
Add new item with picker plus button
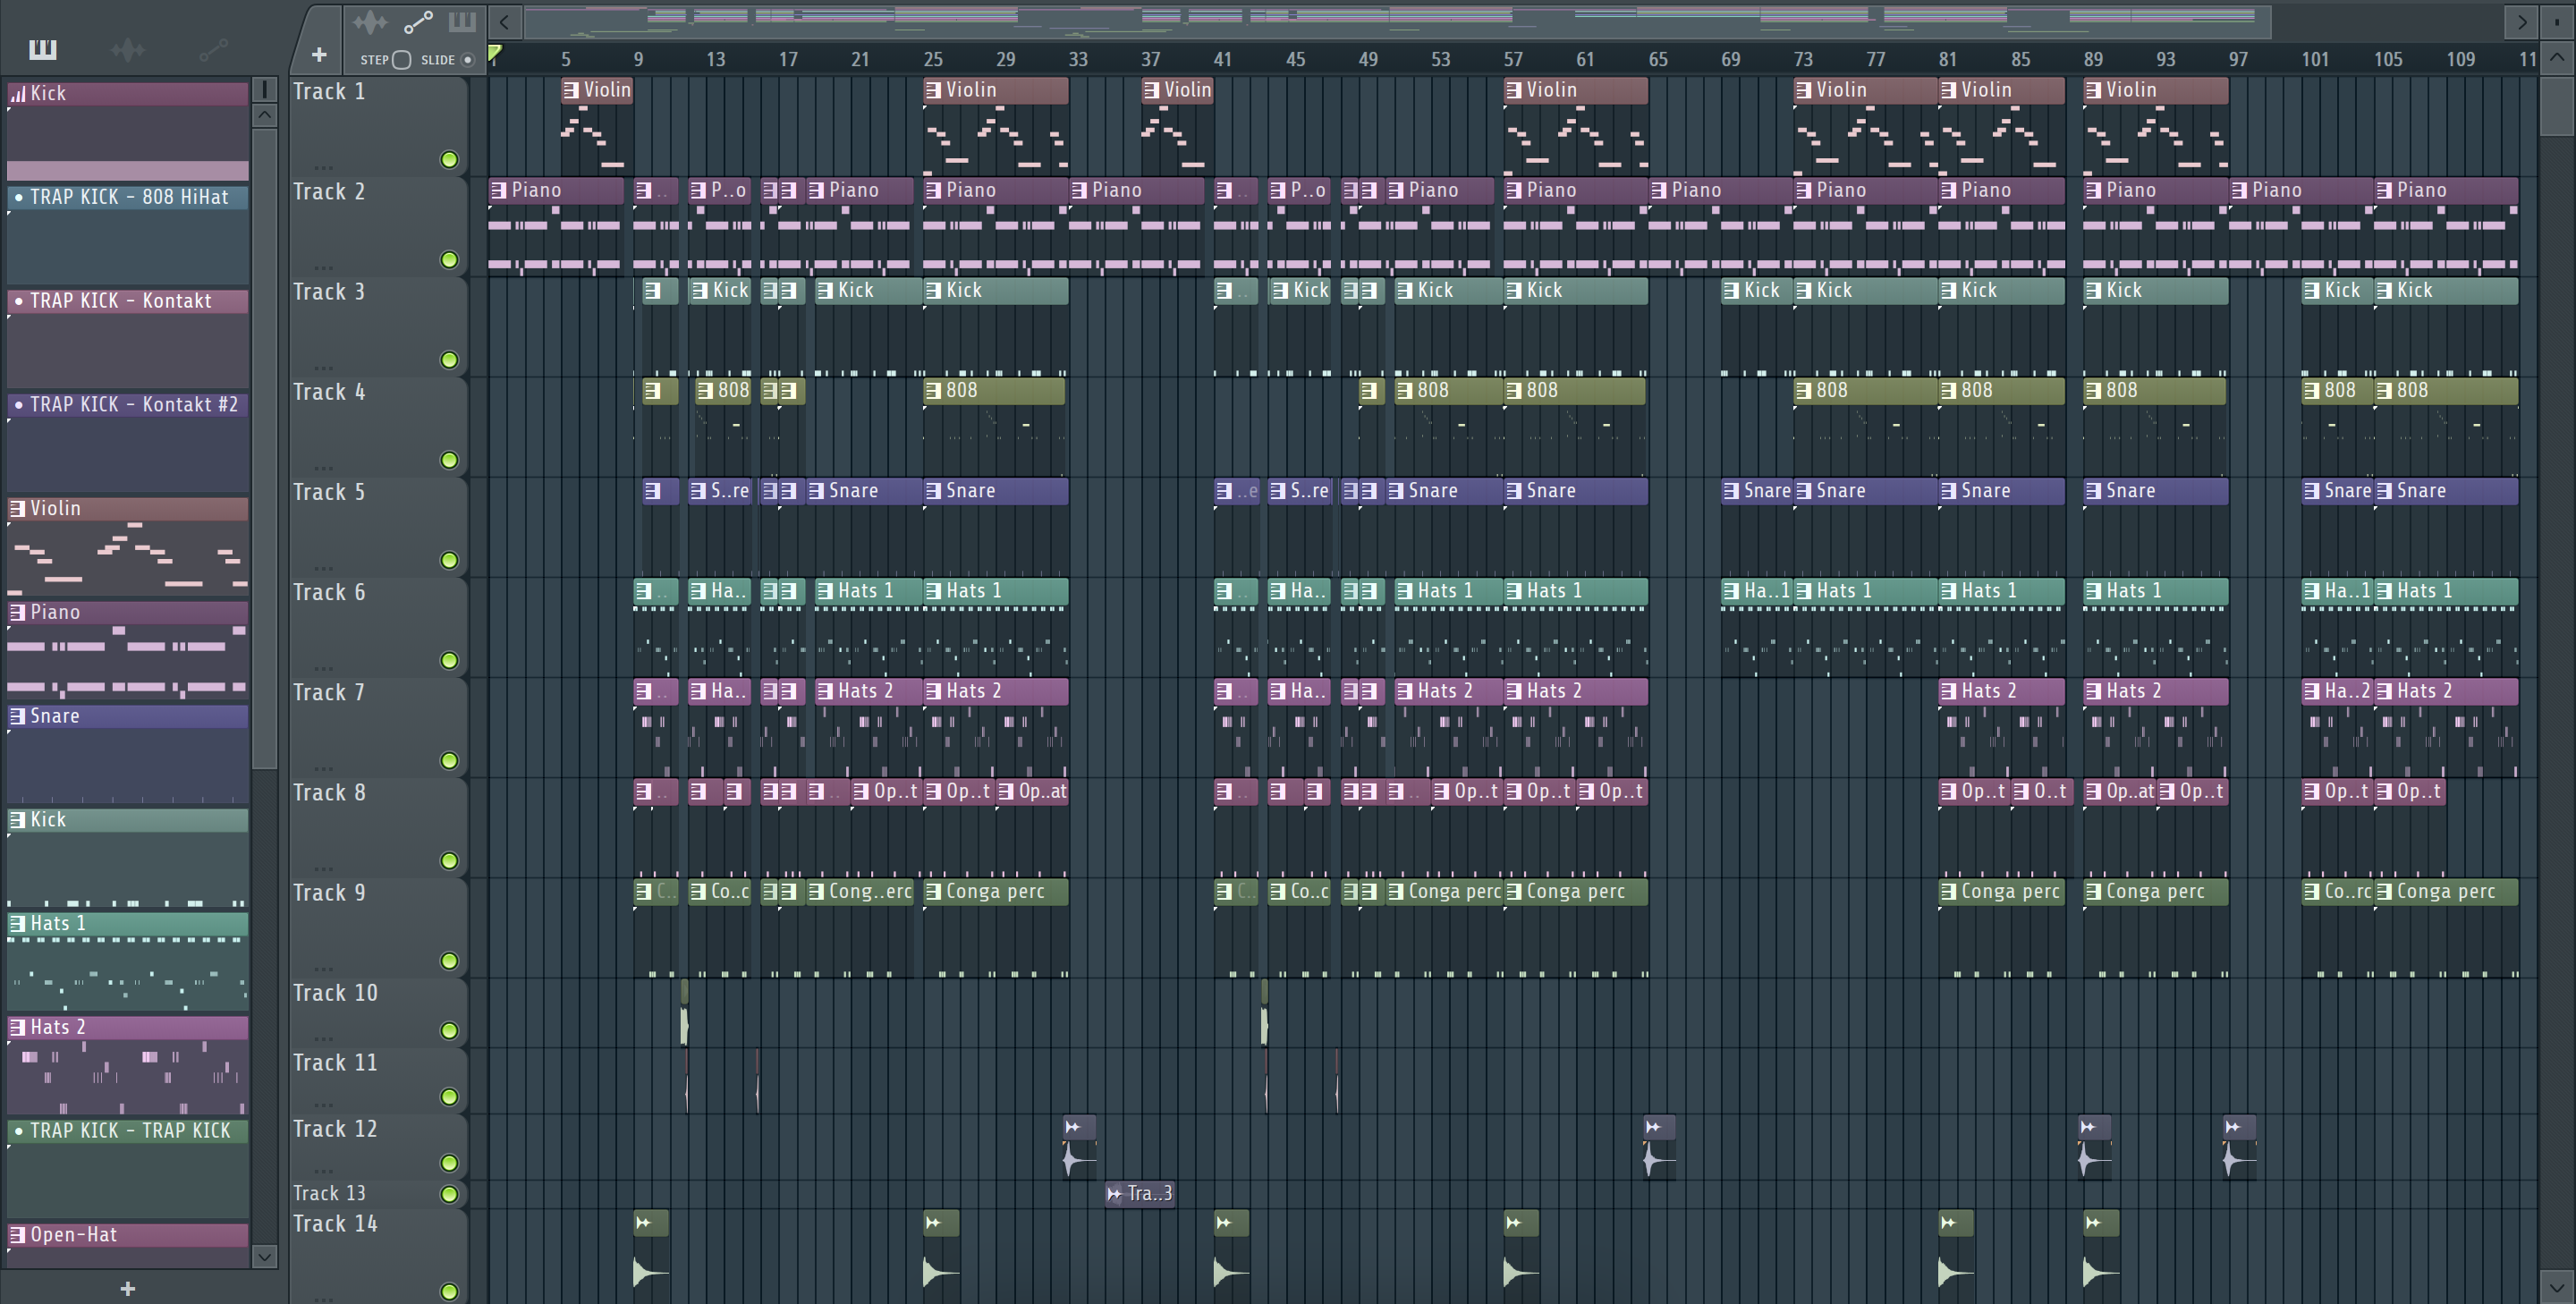[127, 1288]
